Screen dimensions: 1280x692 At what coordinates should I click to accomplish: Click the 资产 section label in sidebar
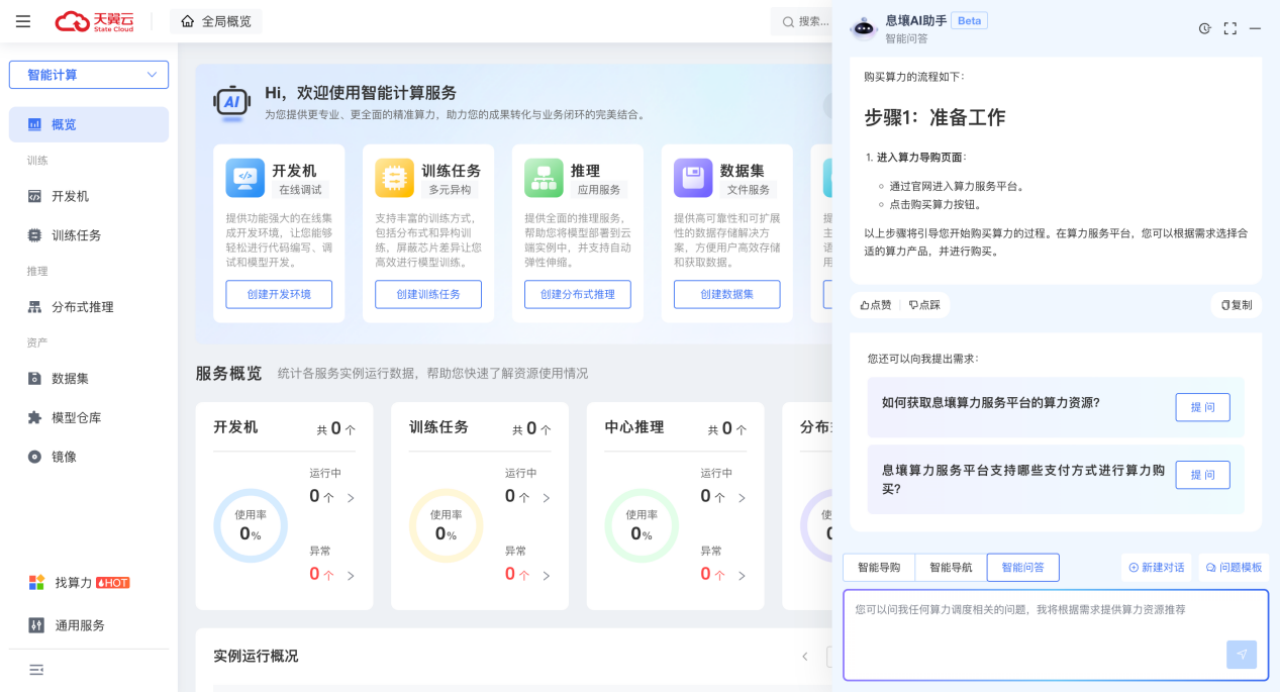tap(37, 342)
